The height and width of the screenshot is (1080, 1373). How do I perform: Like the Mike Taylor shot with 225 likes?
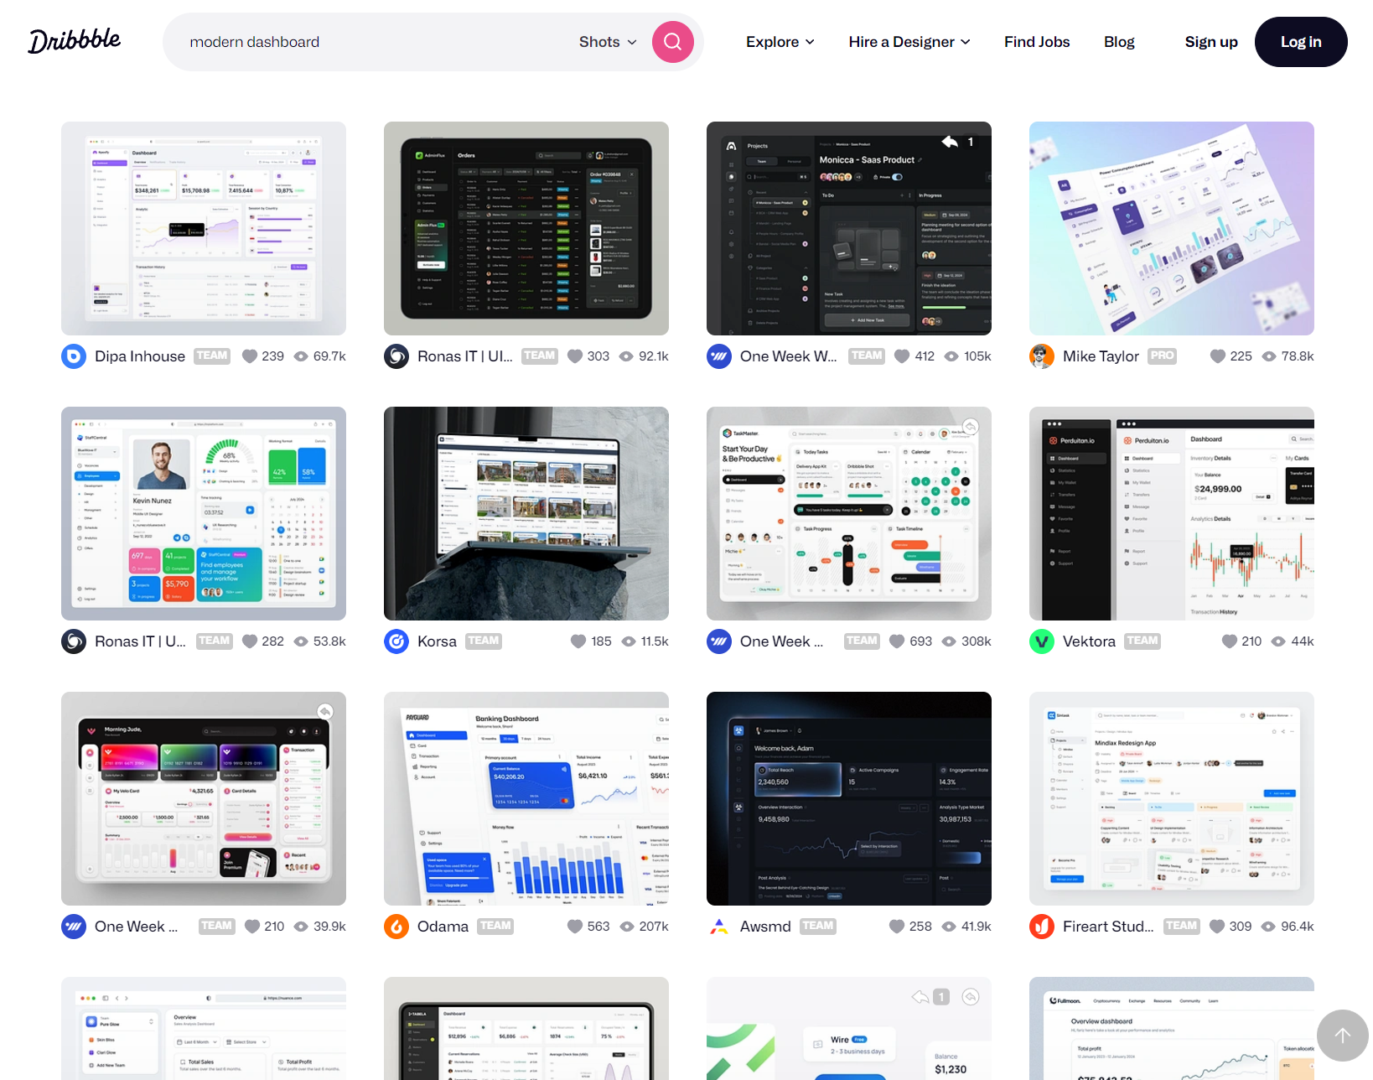1218,356
